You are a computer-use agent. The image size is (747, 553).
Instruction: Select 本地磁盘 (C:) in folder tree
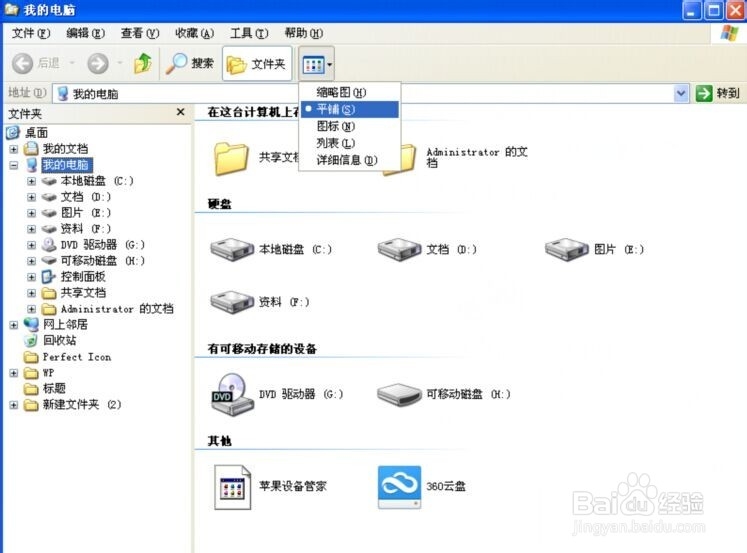tap(97, 181)
